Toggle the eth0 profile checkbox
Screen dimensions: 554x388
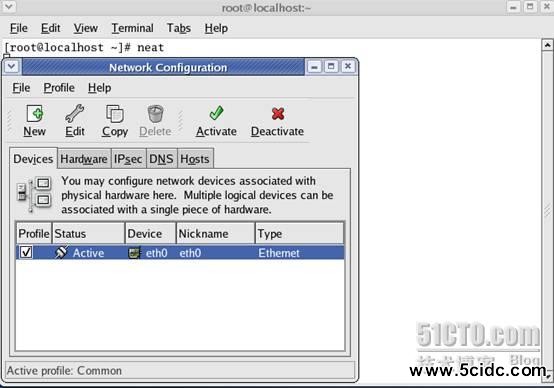point(26,252)
